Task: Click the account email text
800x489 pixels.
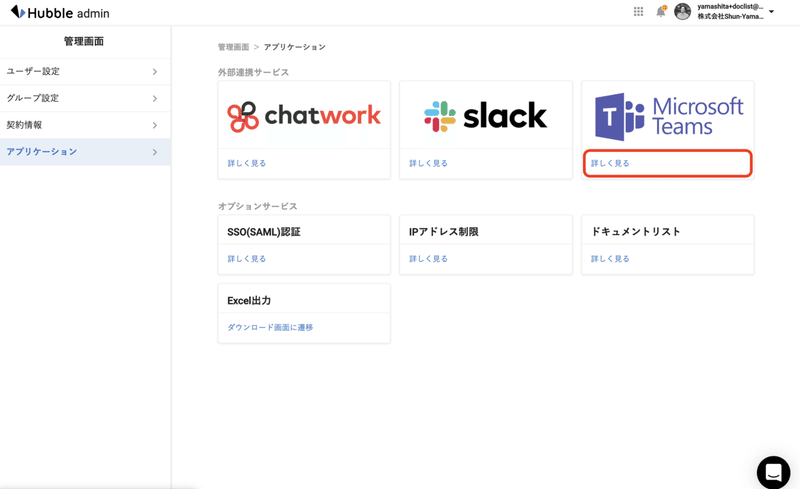Action: (x=730, y=7)
